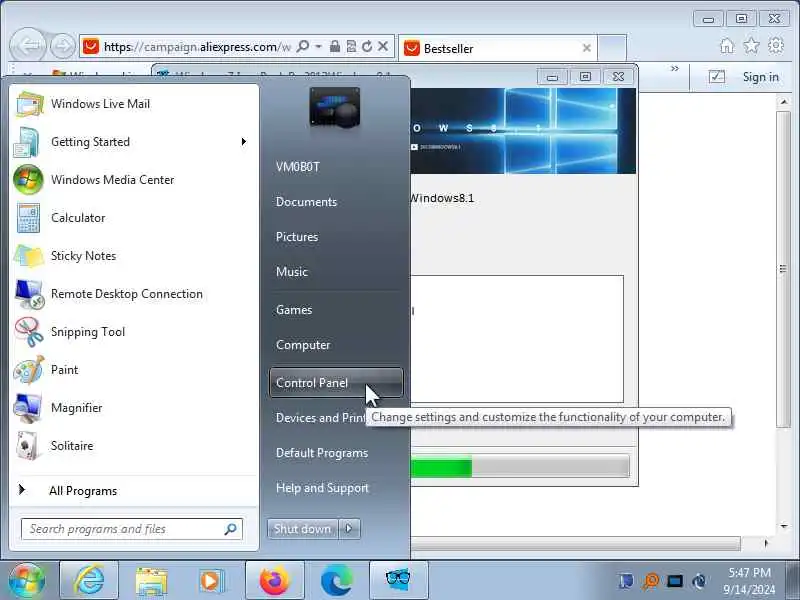Open Windows Media Player taskbar icon
This screenshot has height=600, width=800.
(211, 581)
